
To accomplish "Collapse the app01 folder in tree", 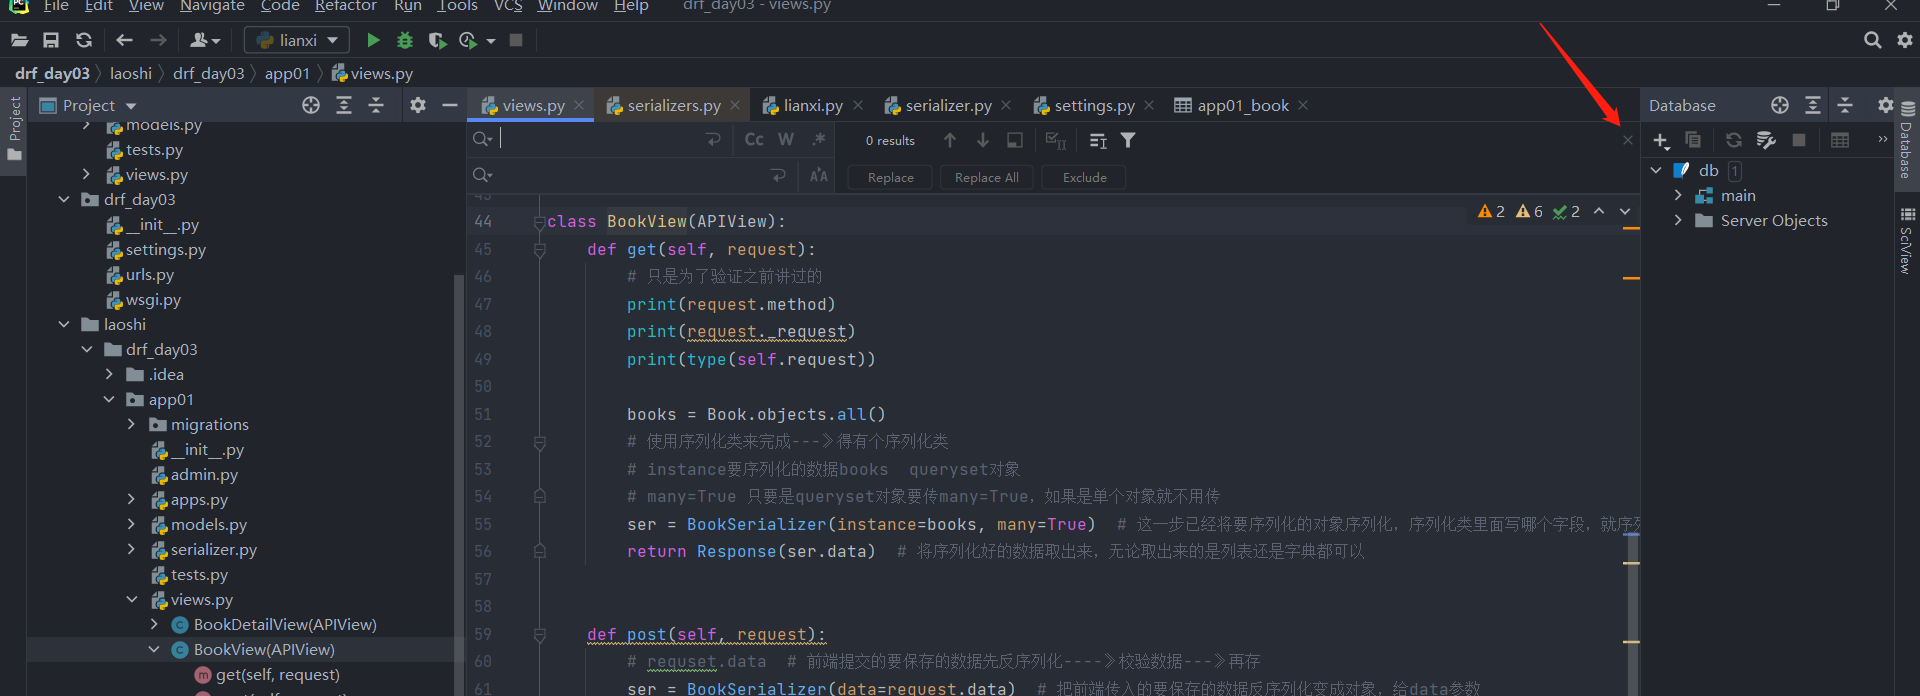I will coord(109,399).
